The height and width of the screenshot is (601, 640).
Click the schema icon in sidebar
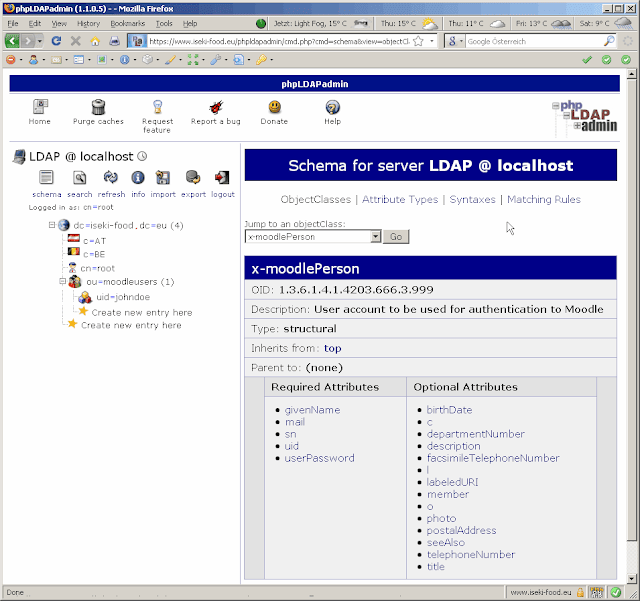point(46,178)
